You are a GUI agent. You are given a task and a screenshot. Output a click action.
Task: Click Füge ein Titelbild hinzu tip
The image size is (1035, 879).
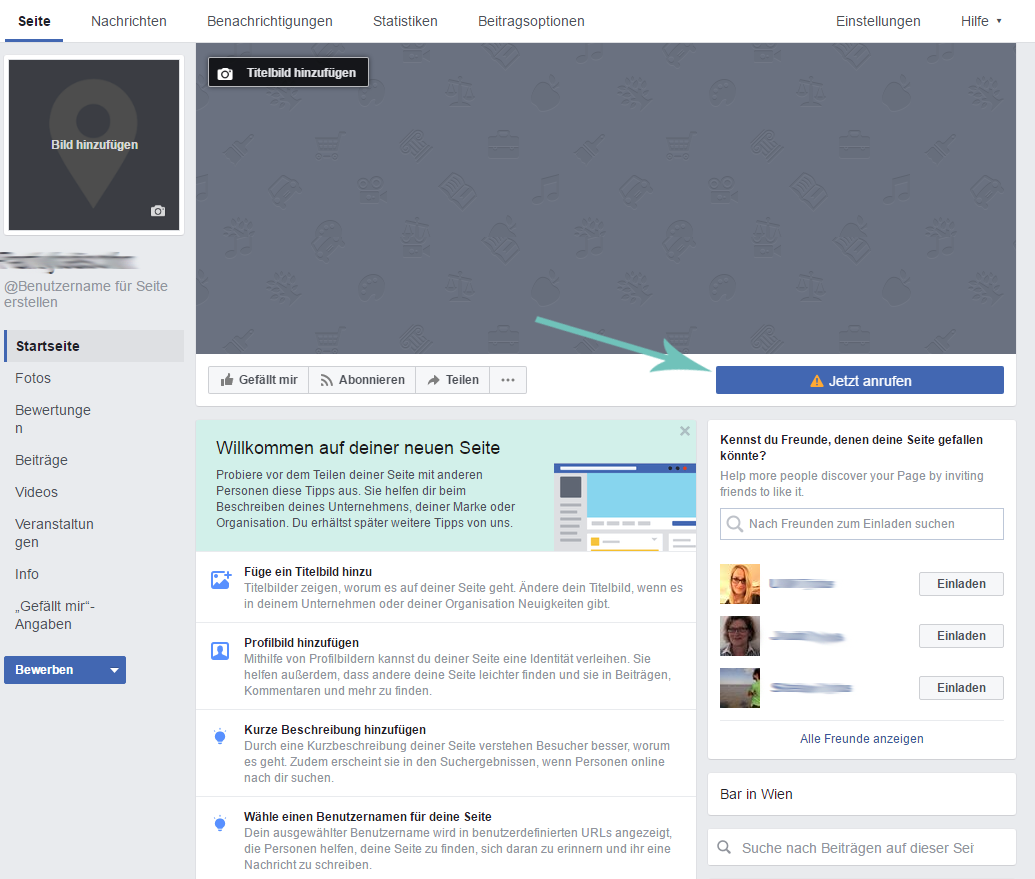click(446, 587)
